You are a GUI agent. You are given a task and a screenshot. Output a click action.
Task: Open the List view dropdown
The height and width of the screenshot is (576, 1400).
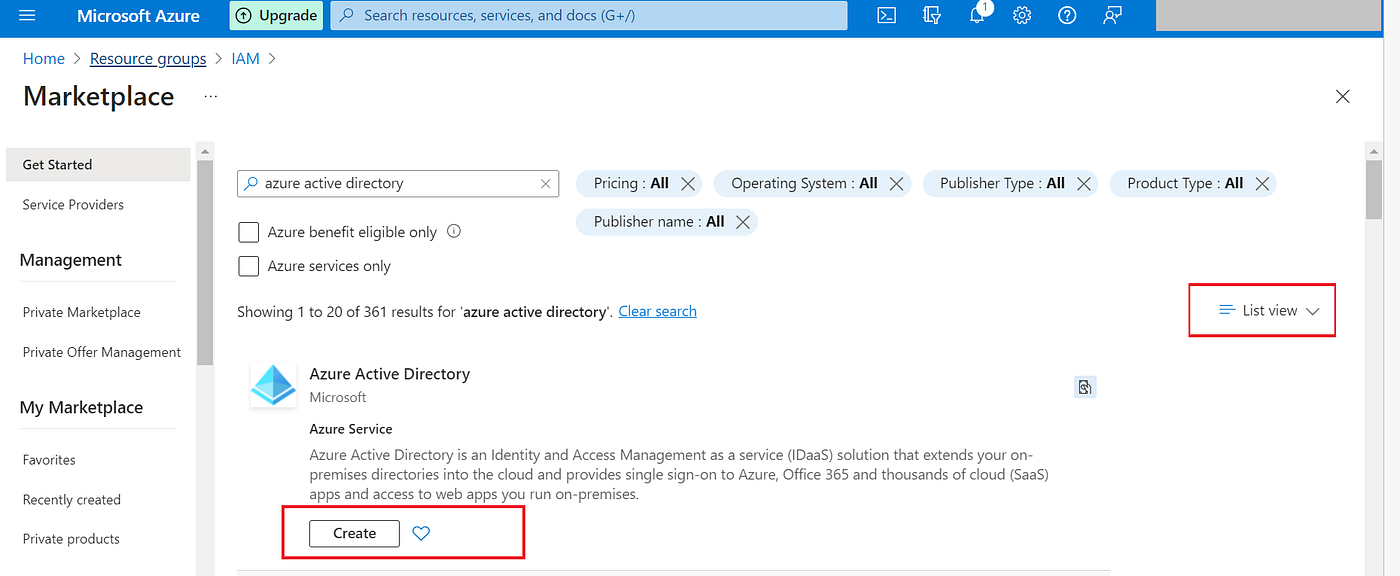[1269, 311]
